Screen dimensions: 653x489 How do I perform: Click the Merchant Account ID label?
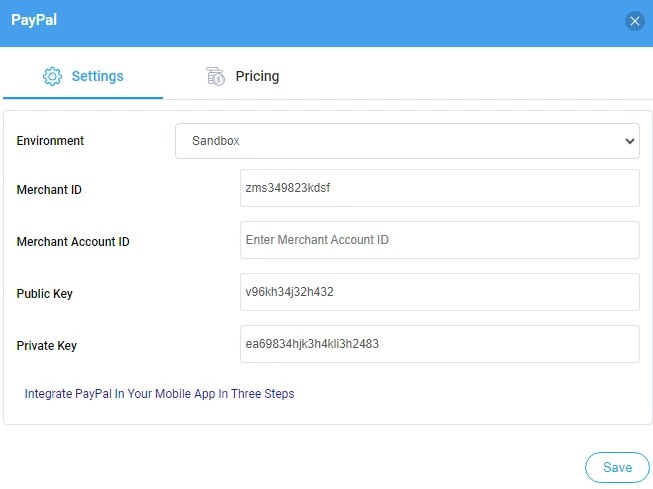73,242
